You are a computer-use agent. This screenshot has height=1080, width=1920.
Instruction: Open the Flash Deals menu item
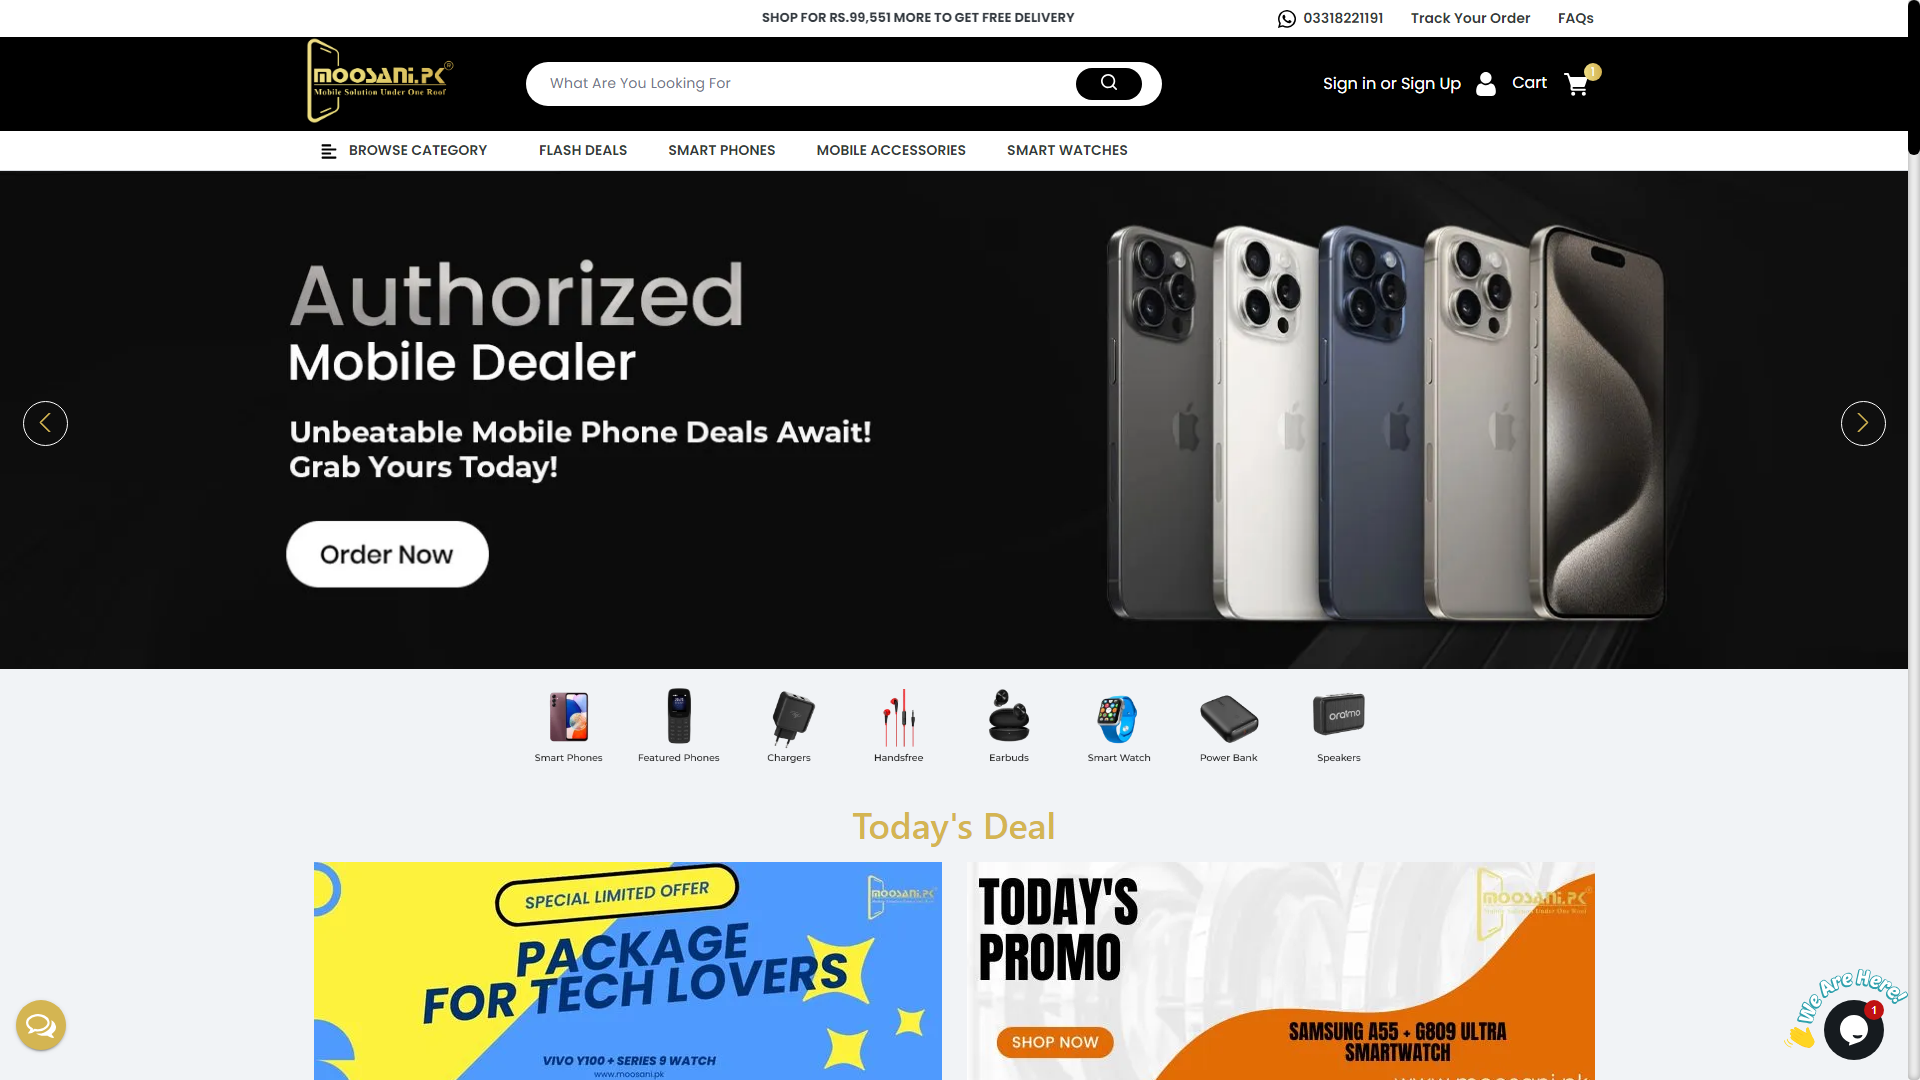[583, 151]
